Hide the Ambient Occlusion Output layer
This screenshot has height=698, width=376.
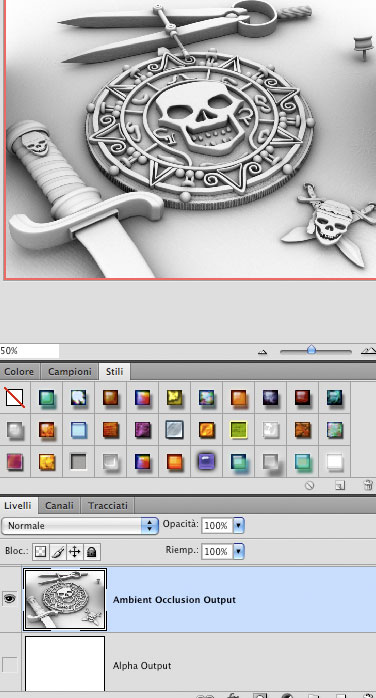[x=9, y=599]
